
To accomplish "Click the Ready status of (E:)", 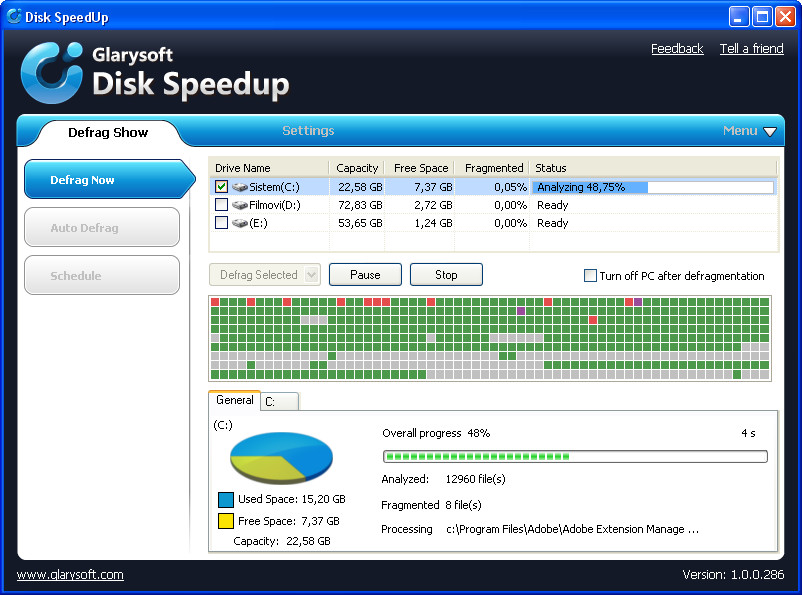I will point(552,223).
